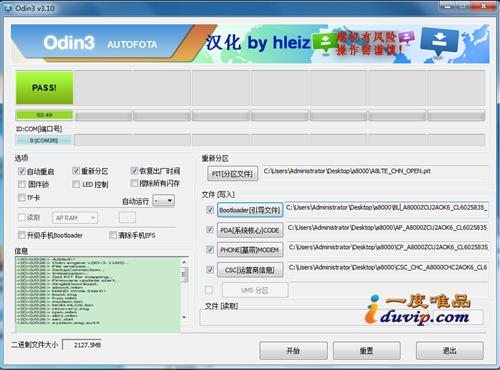Click the log scrollbar up arrow

click(x=184, y=262)
